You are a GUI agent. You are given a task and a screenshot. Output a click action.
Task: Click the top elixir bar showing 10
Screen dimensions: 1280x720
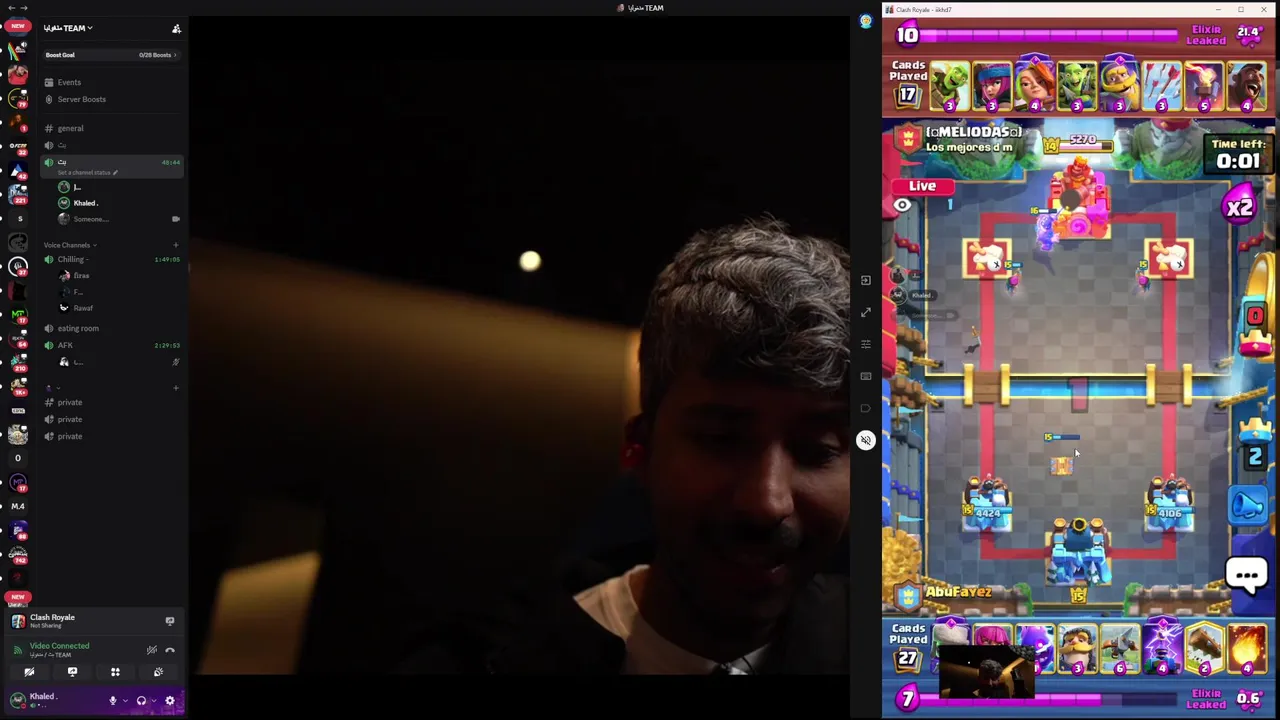point(1035,35)
